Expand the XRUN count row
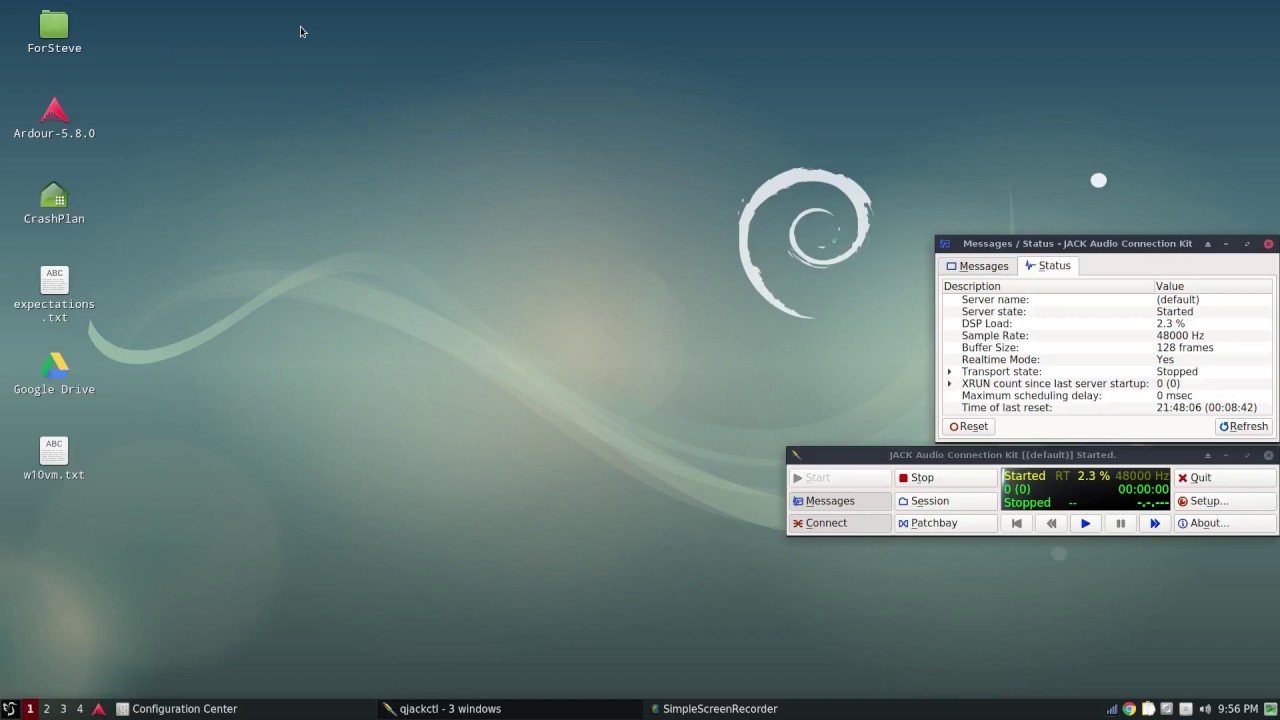 point(950,384)
